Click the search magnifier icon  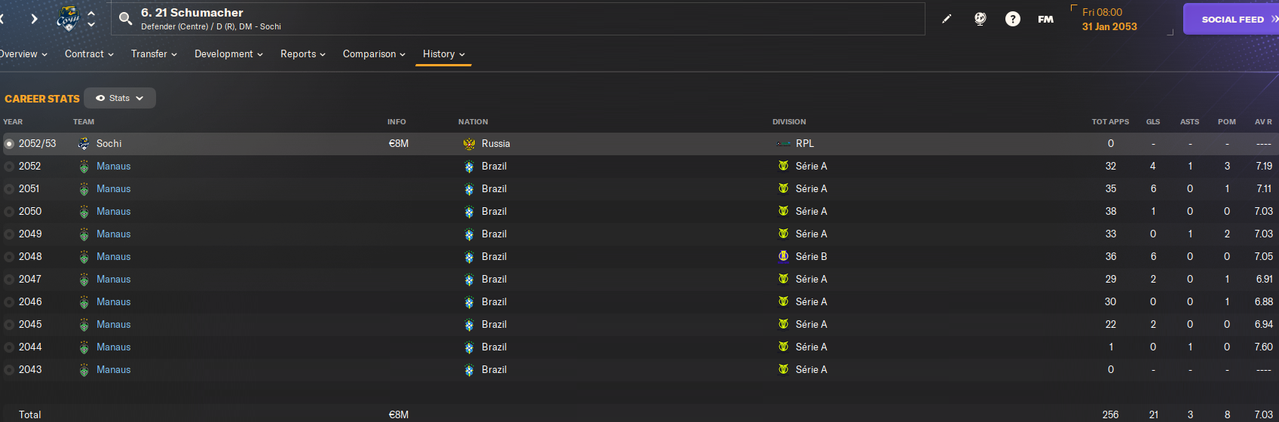125,18
